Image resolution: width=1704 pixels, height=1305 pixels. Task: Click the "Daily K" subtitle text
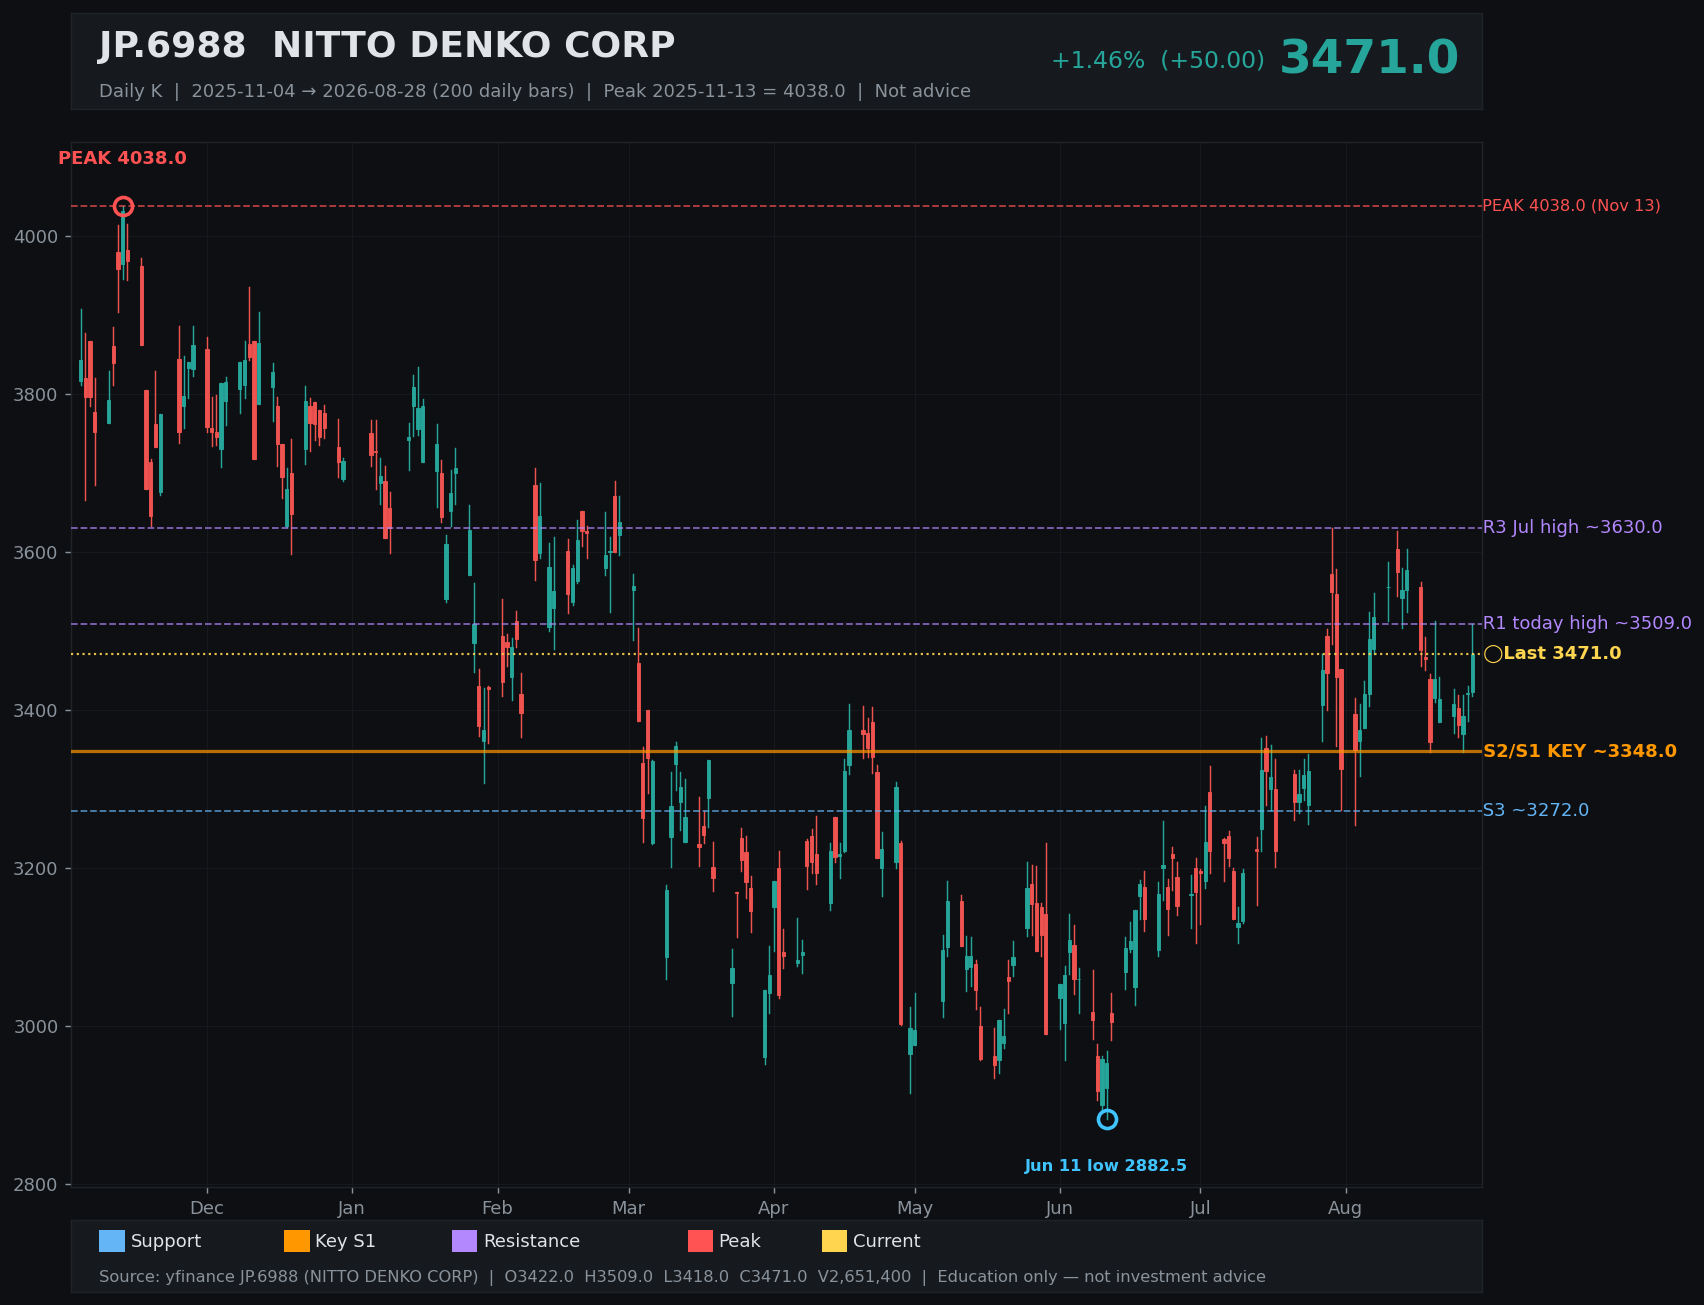(130, 91)
